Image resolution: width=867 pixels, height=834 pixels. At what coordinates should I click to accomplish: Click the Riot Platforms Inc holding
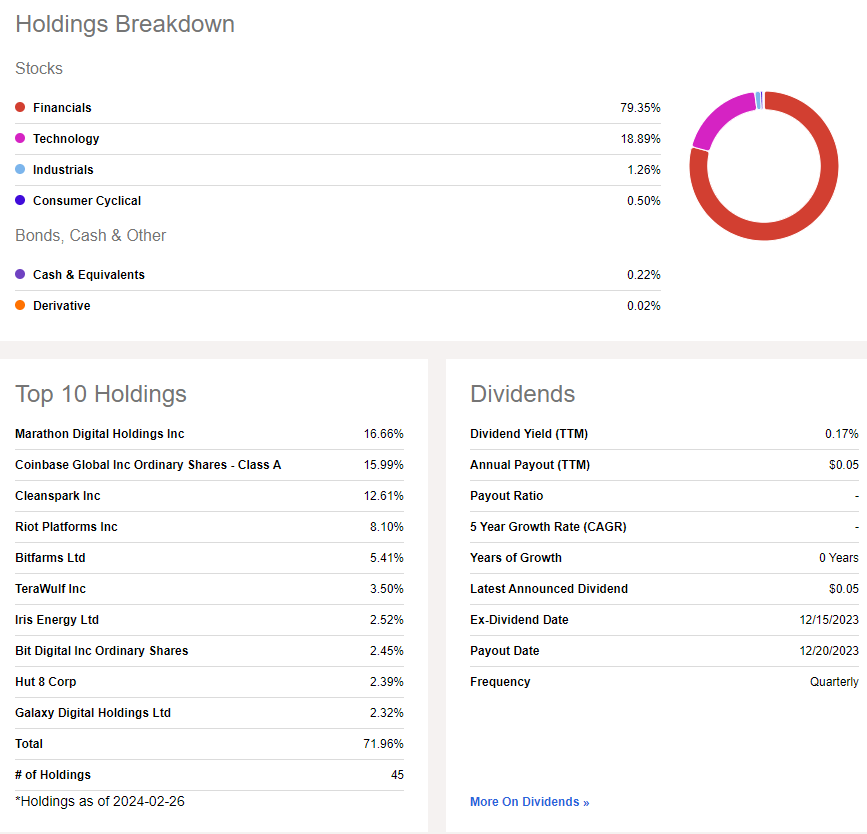66,527
